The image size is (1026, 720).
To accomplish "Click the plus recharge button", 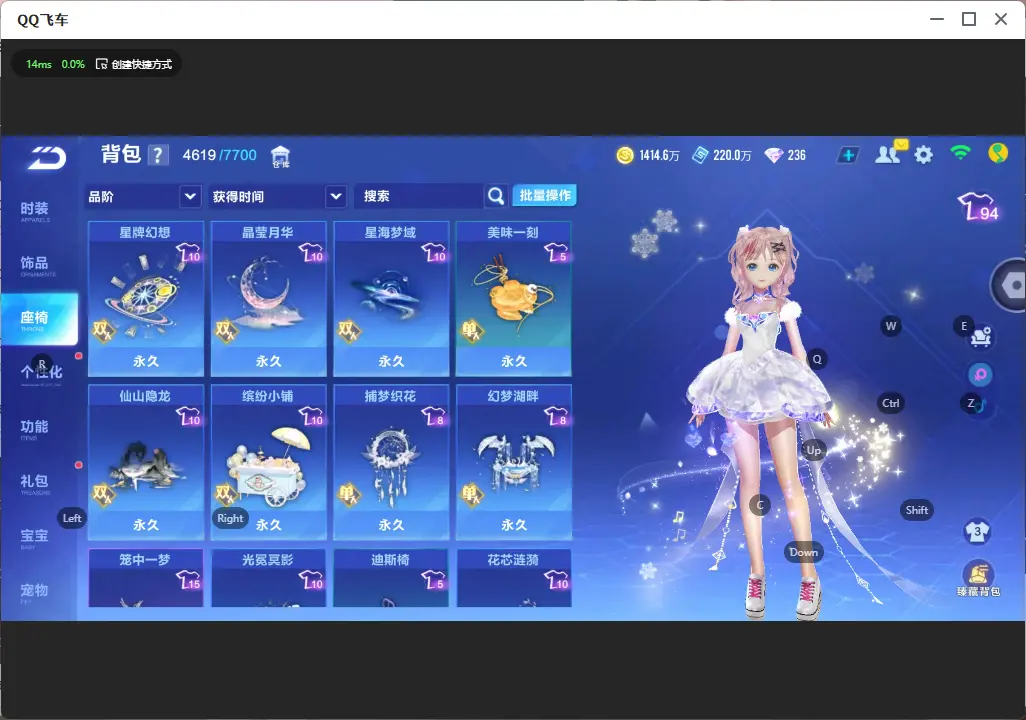I will click(x=848, y=155).
